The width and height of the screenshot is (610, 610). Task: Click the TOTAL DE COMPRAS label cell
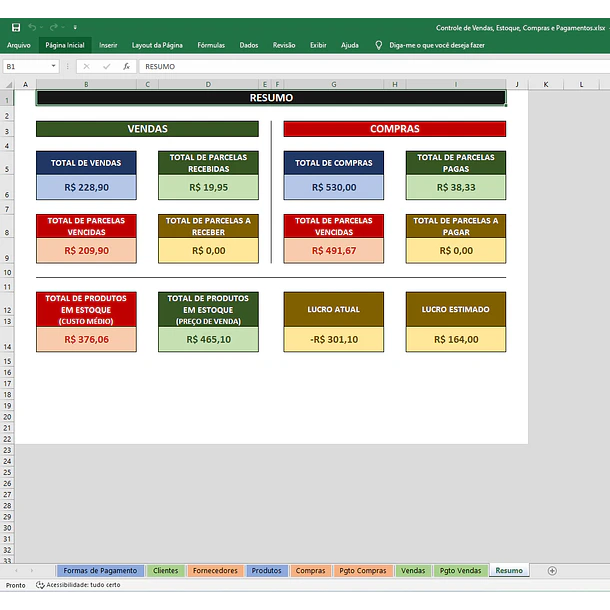click(334, 163)
